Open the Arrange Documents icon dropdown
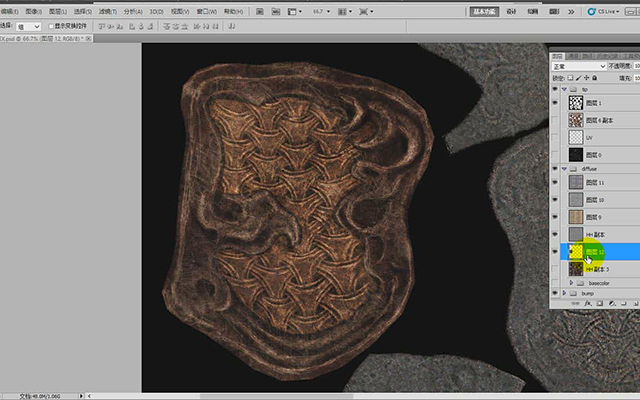 (x=344, y=12)
